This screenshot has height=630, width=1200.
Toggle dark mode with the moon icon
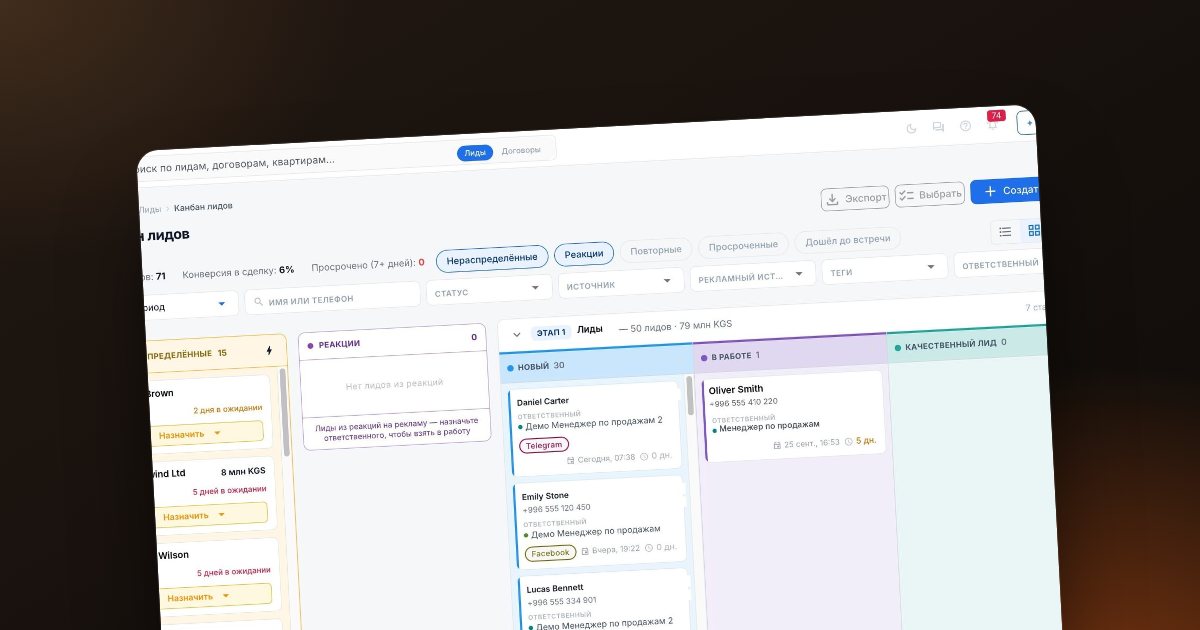pyautogui.click(x=911, y=128)
